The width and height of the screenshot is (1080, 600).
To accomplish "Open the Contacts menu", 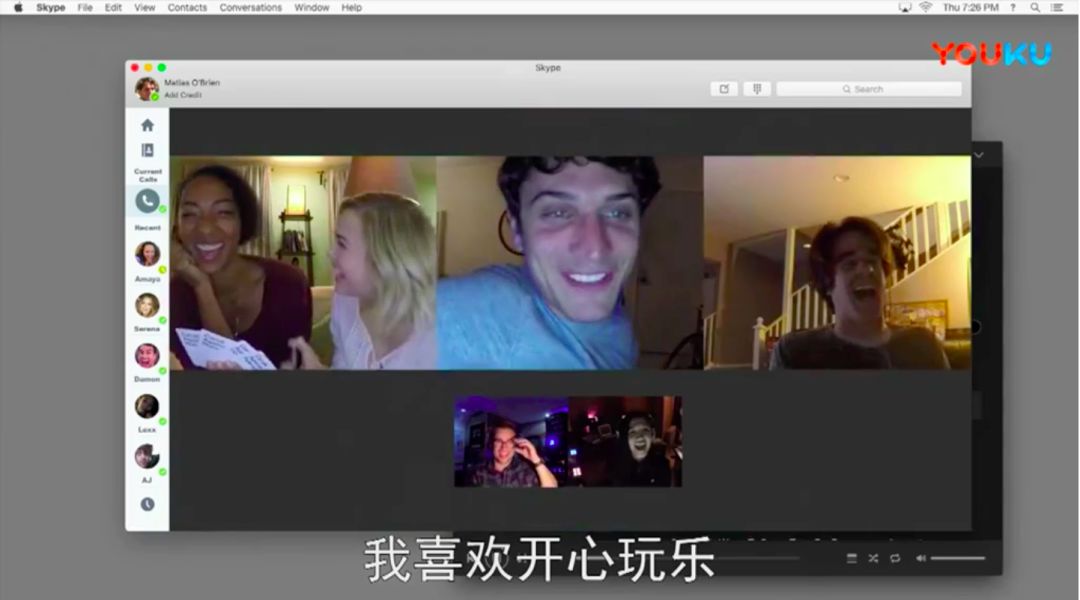I will click(x=187, y=8).
